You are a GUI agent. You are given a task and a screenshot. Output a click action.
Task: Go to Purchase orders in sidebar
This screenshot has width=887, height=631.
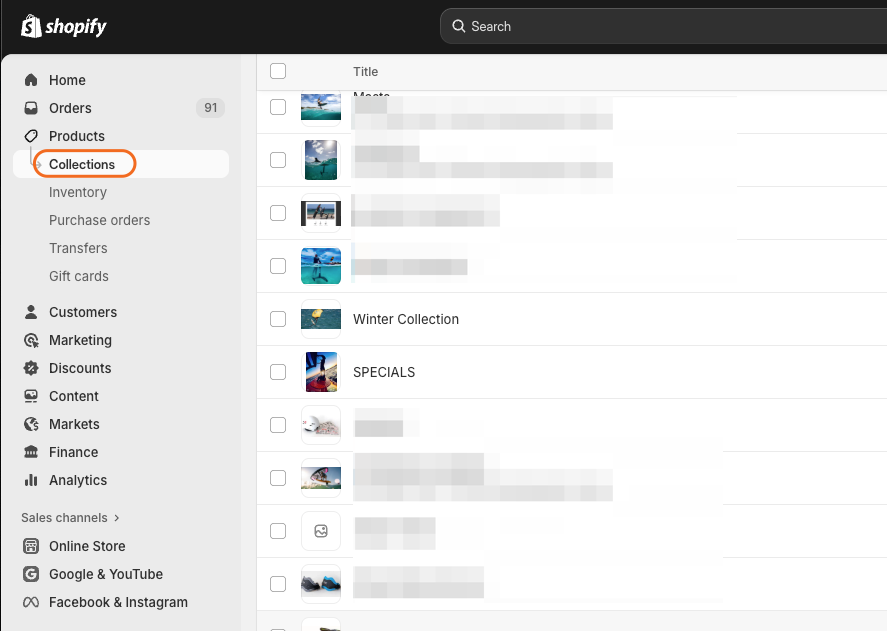point(100,220)
